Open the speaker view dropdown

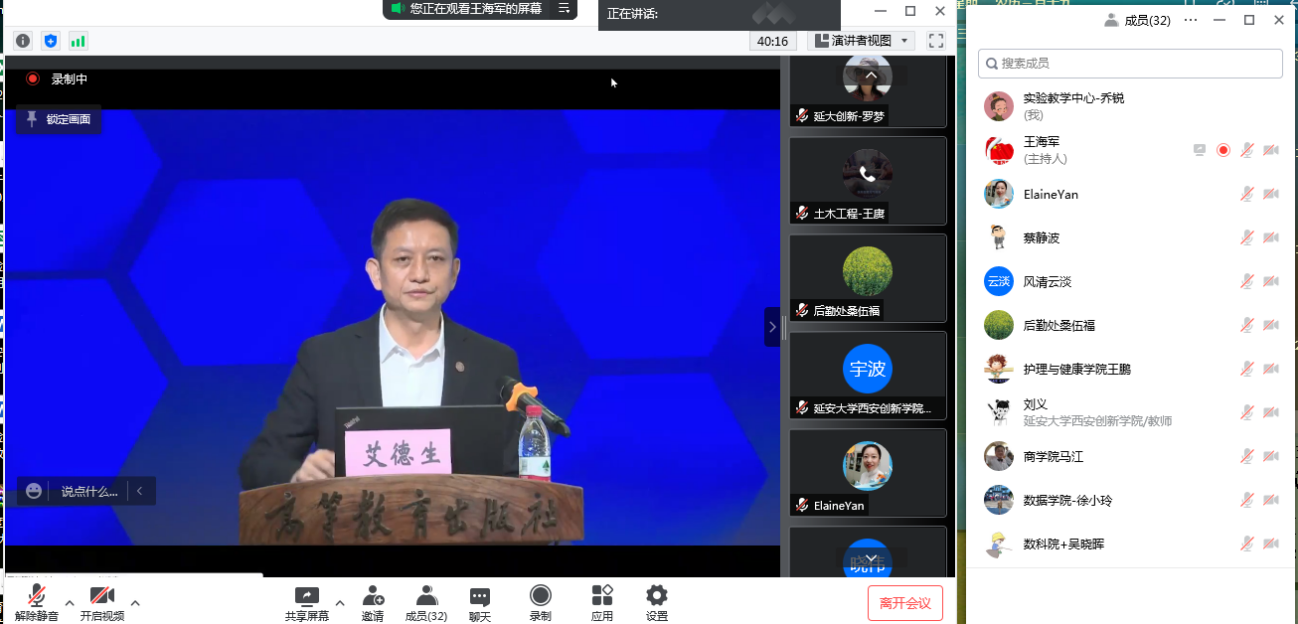click(x=861, y=41)
